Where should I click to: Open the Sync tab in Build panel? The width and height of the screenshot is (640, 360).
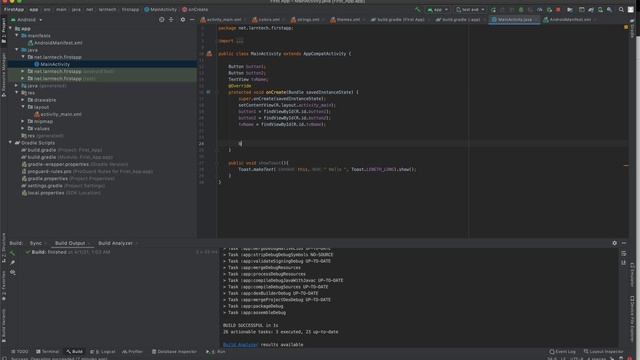coord(36,243)
